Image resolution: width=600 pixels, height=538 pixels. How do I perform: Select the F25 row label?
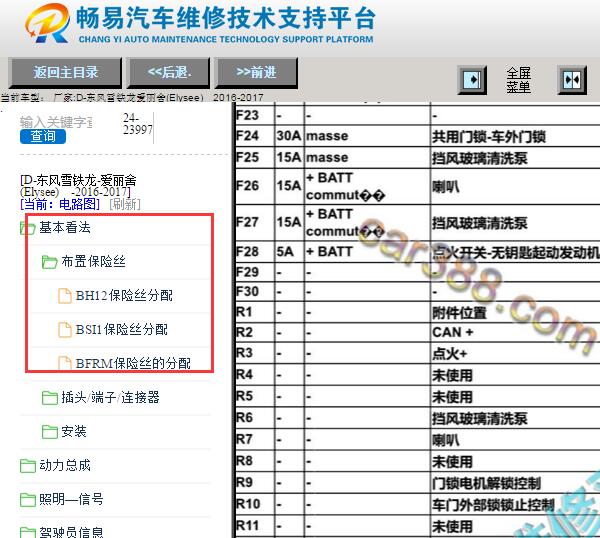tap(247, 157)
